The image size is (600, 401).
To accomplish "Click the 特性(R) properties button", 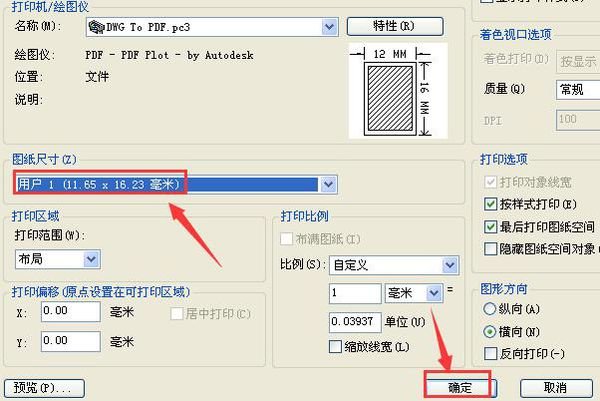I will click(395, 26).
